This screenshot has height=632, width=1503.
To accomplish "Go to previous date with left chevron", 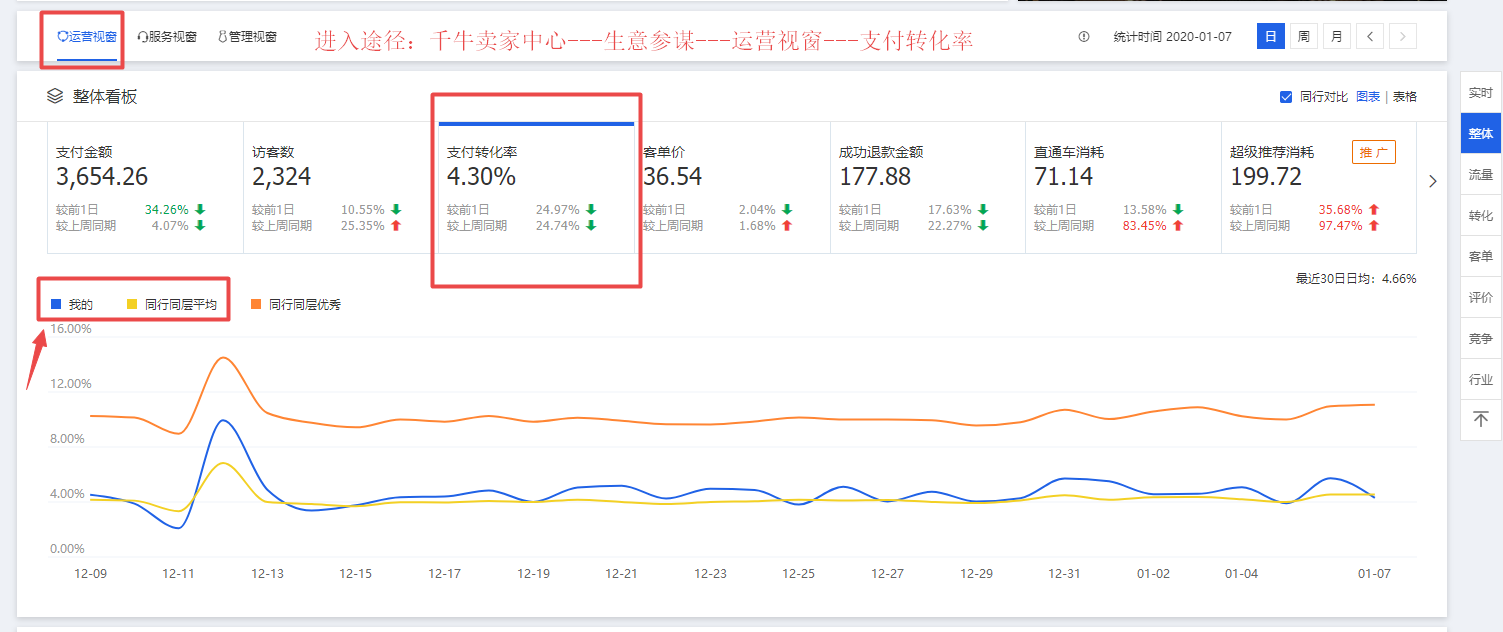I will click(1370, 37).
